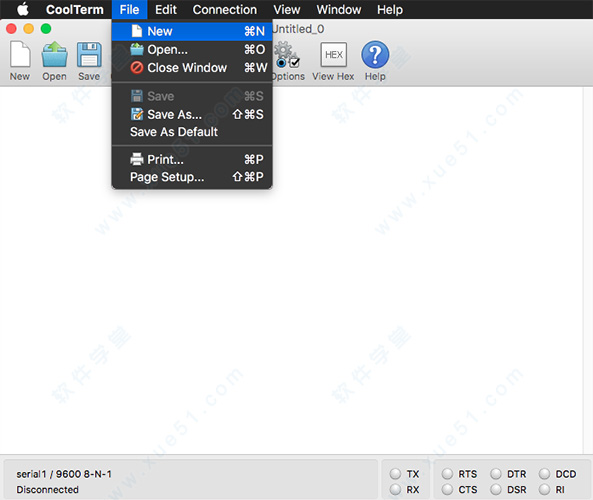
Task: Open the Edit menu
Action: click(166, 9)
